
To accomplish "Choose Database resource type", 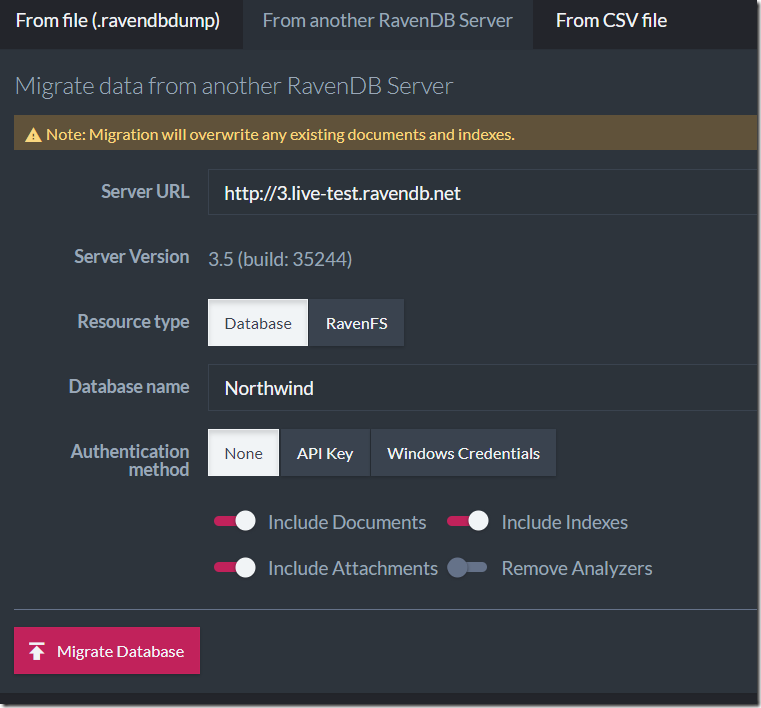I will 258,323.
